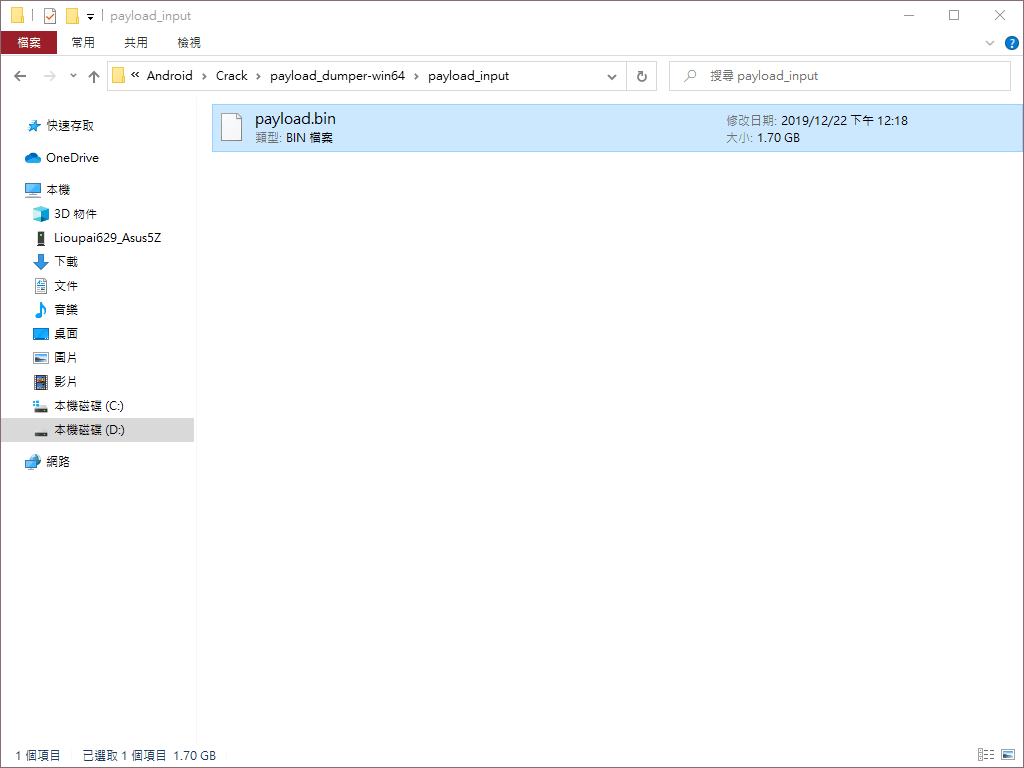This screenshot has height=768, width=1024.
Task: Switch to the 檢視 ribbon tab
Action: (189, 42)
